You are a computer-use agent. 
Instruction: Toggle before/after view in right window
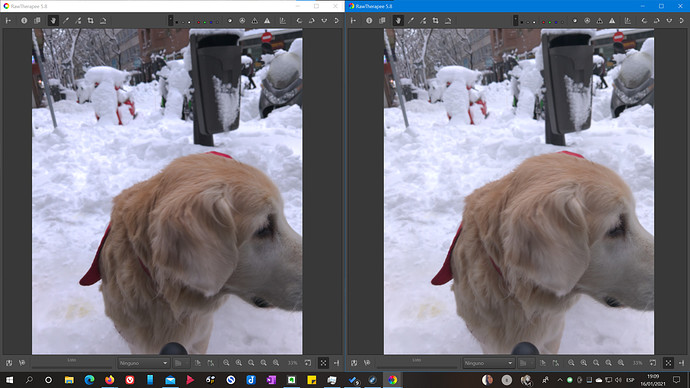click(x=382, y=21)
